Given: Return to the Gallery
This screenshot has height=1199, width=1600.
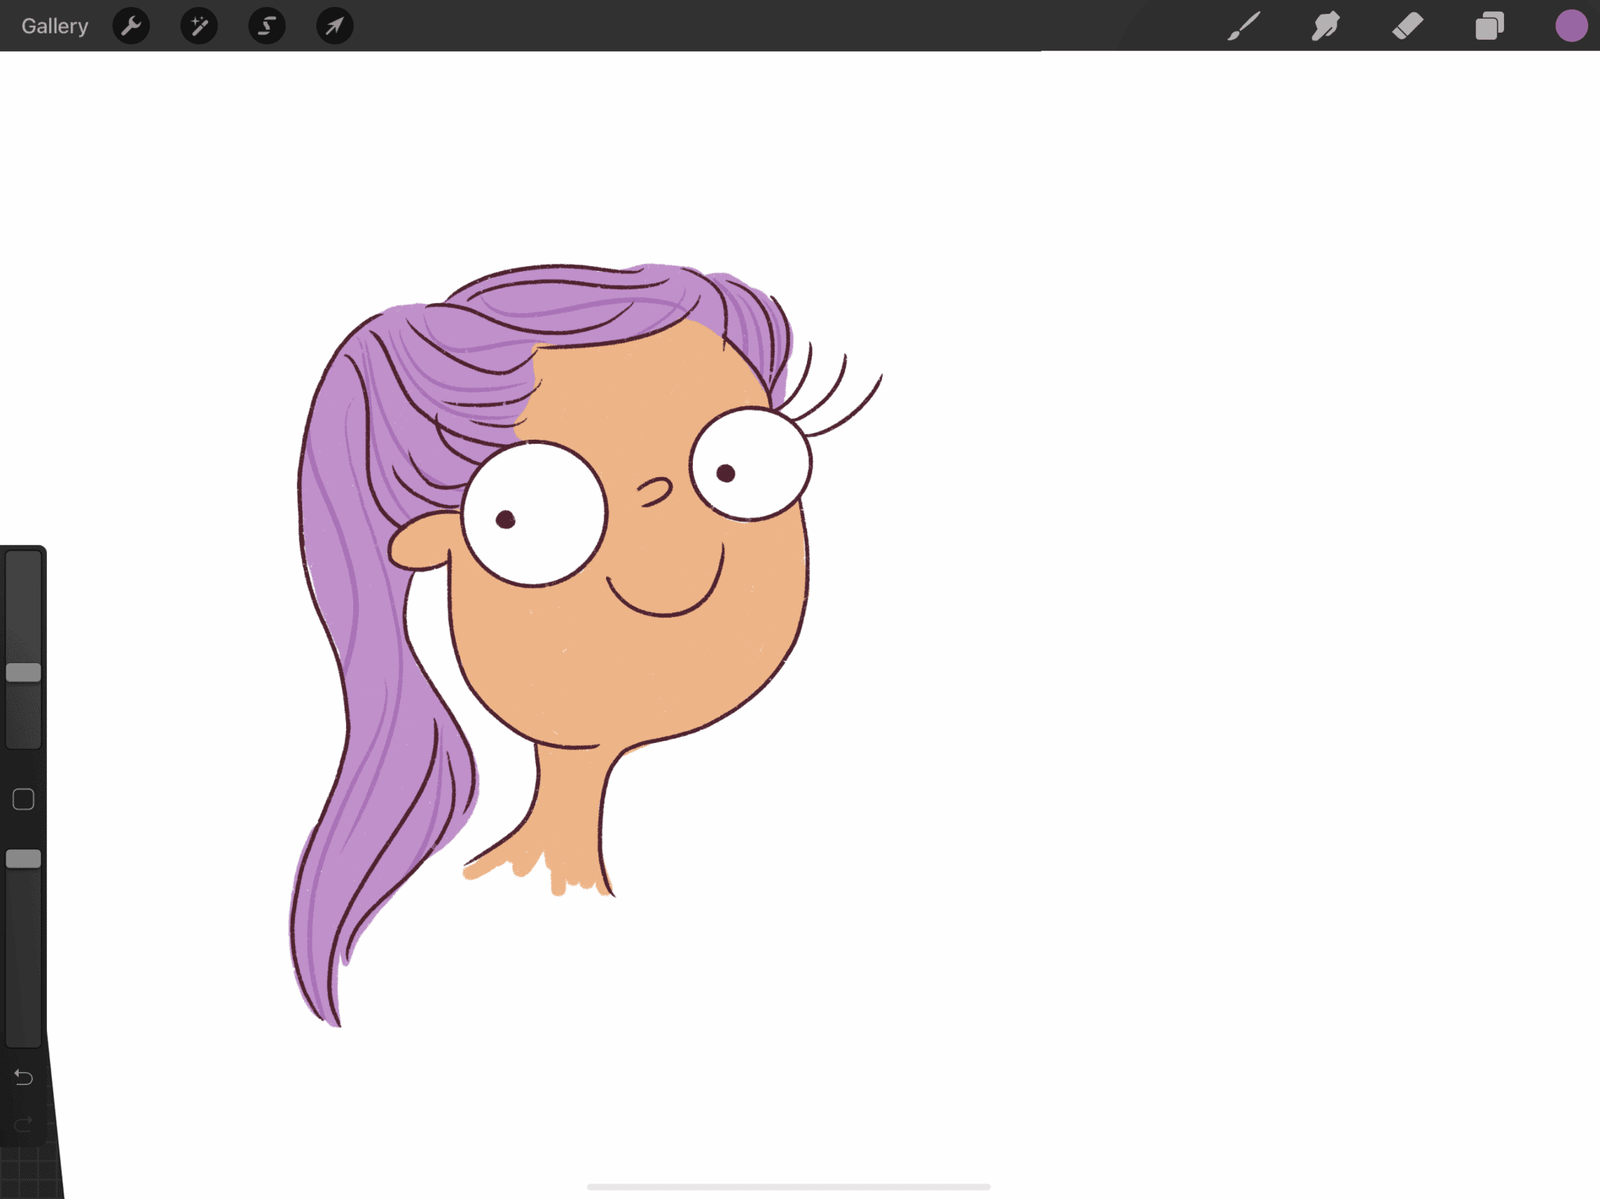Looking at the screenshot, I should pyautogui.click(x=54, y=26).
